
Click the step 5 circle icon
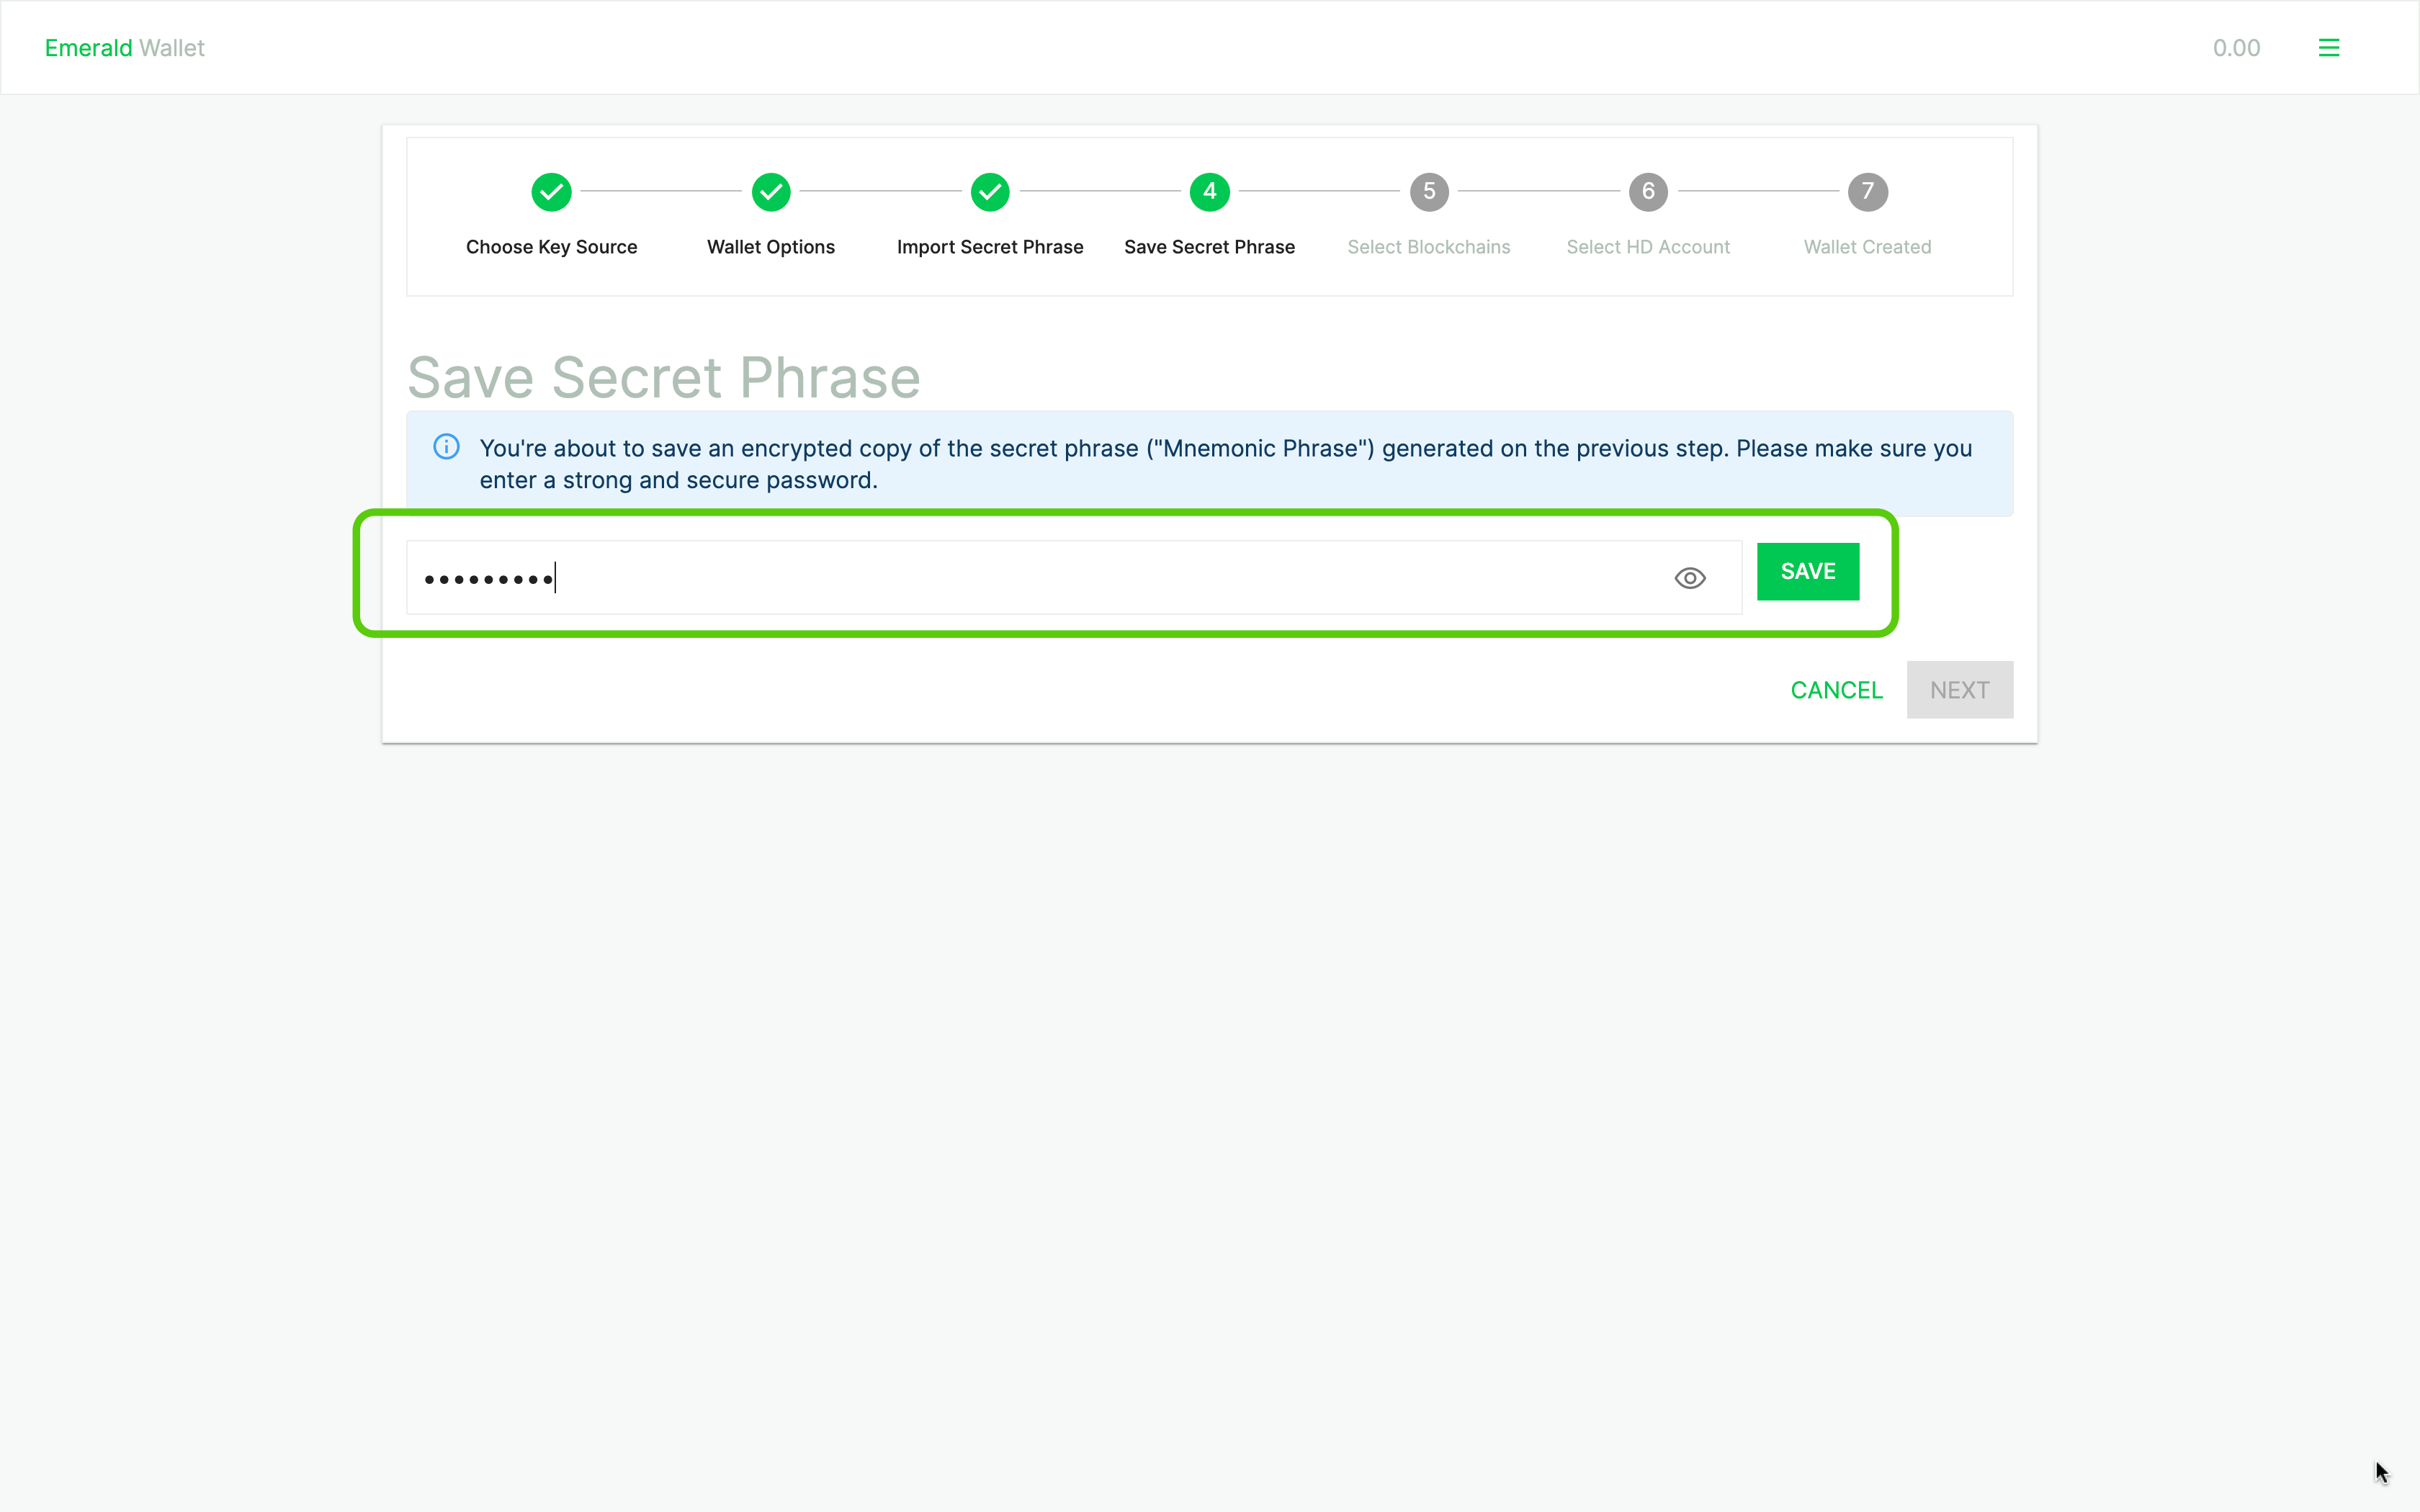[1428, 192]
